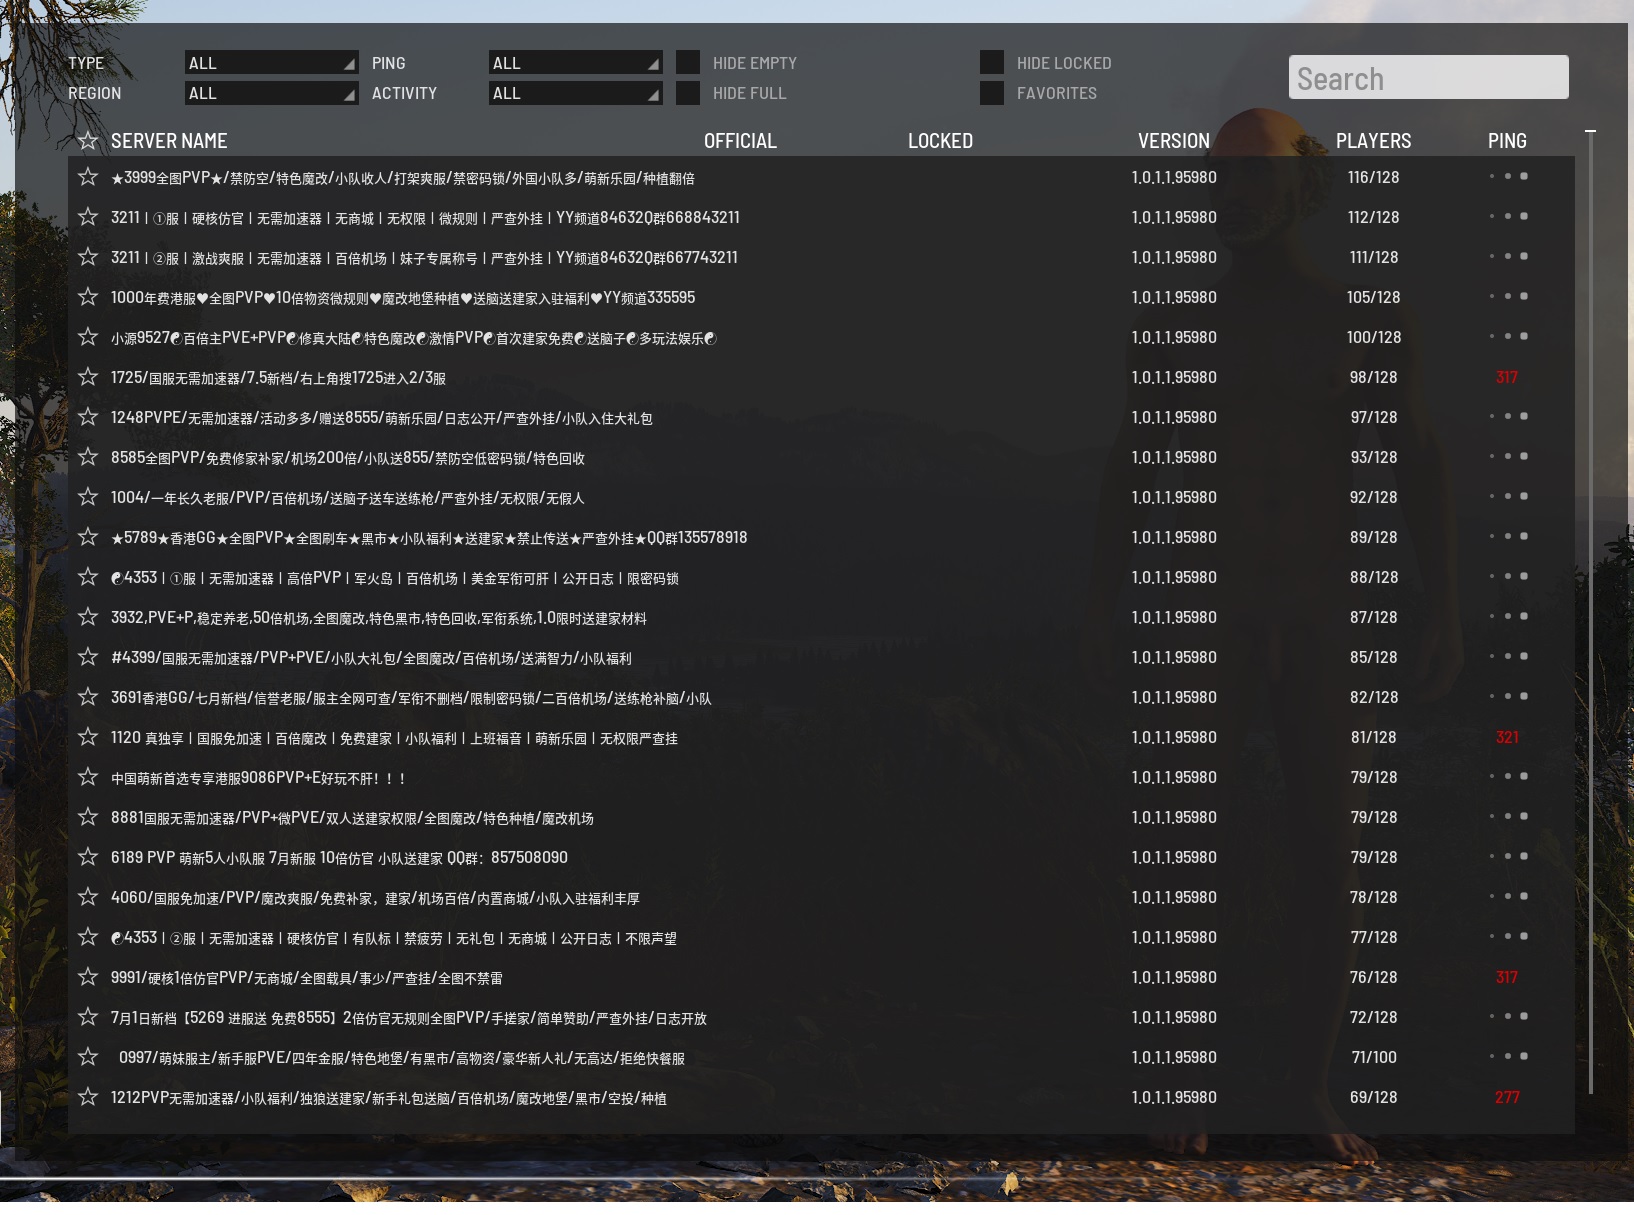Toggle the FAVORITES filter checkbox
This screenshot has height=1215, width=1634.
(x=992, y=93)
